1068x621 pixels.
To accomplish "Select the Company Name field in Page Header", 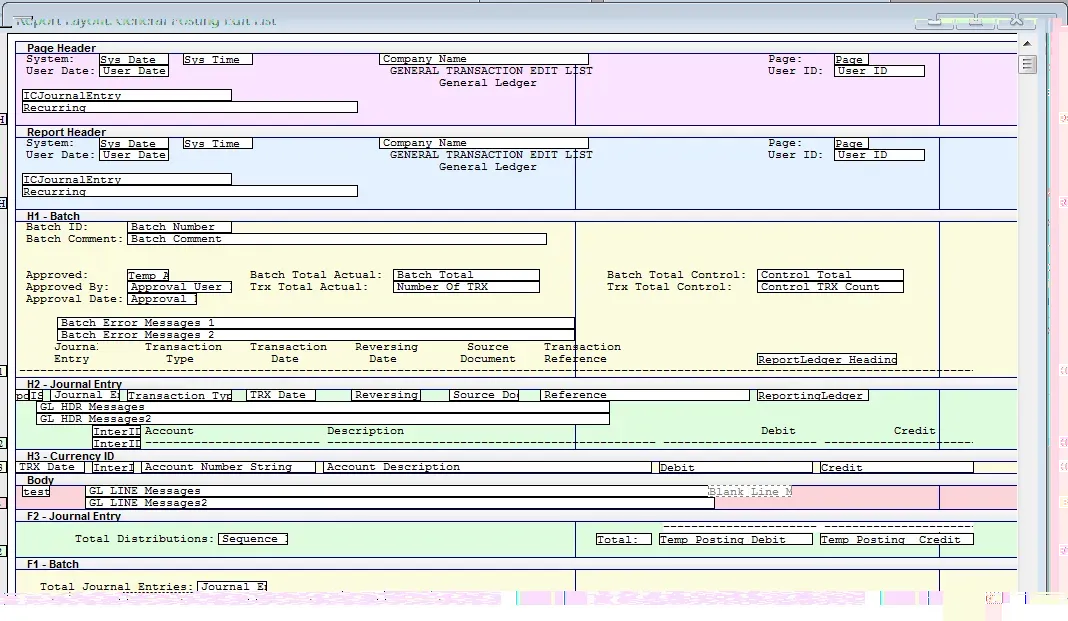I will pyautogui.click(x=483, y=59).
